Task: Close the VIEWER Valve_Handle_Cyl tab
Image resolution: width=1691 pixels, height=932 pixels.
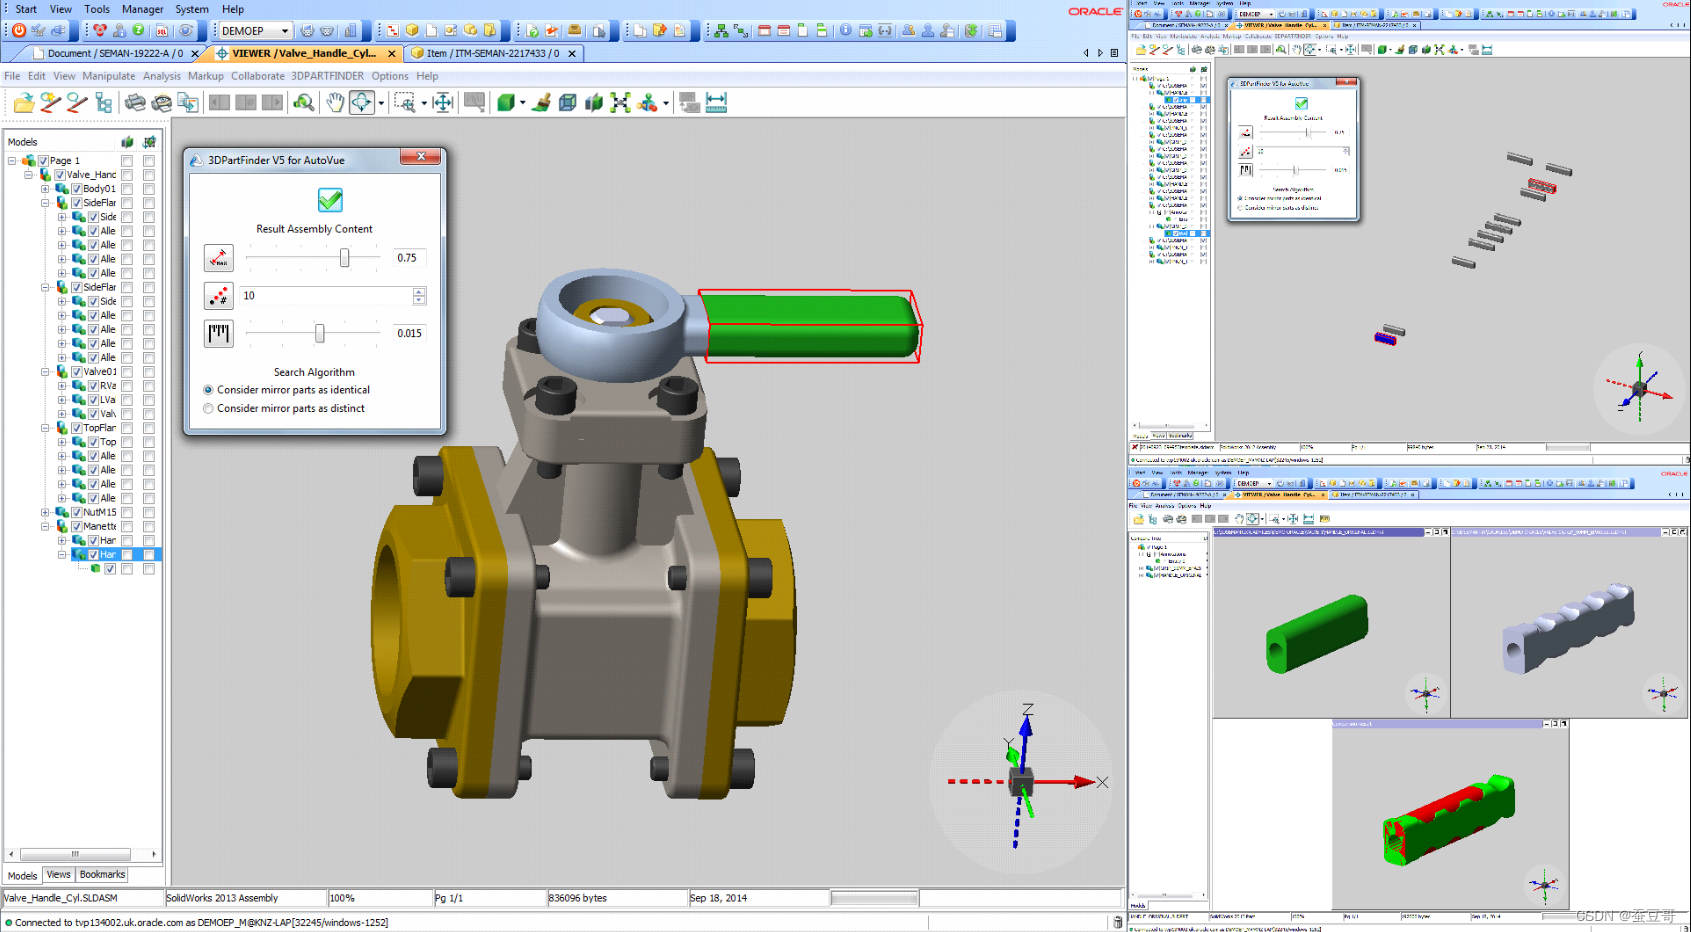Action: click(x=391, y=54)
